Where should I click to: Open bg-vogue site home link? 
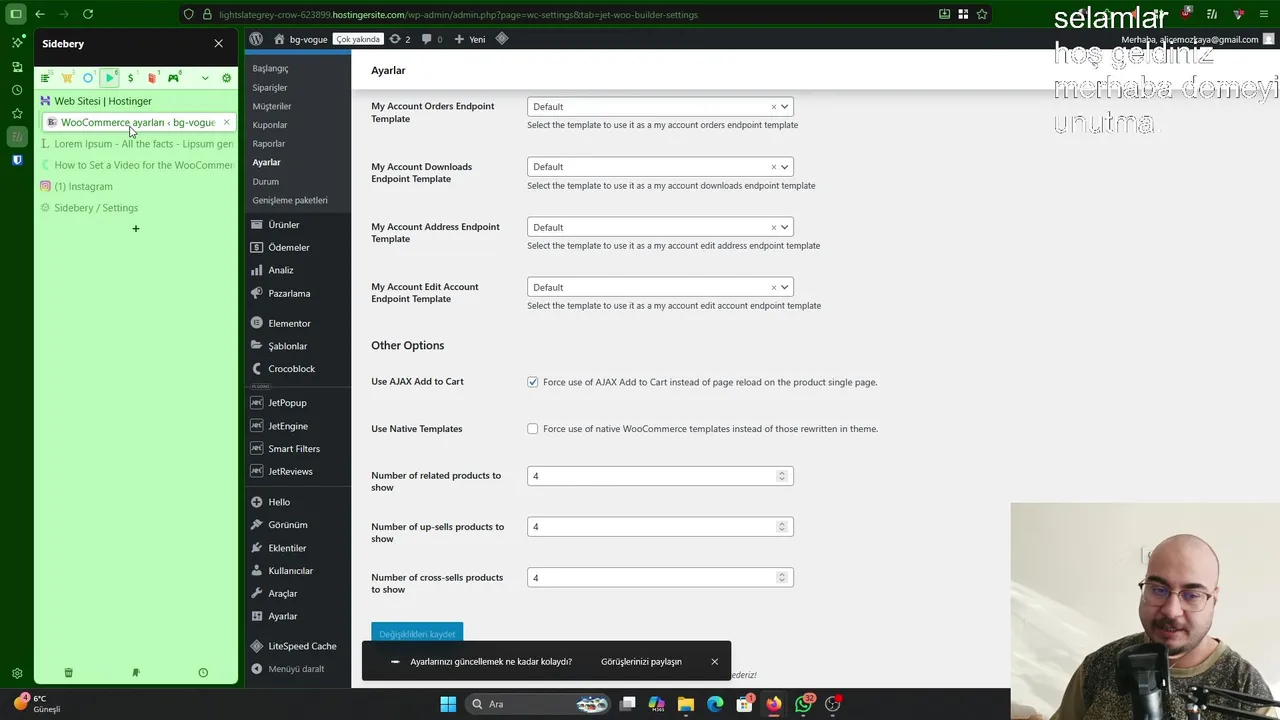coord(301,39)
